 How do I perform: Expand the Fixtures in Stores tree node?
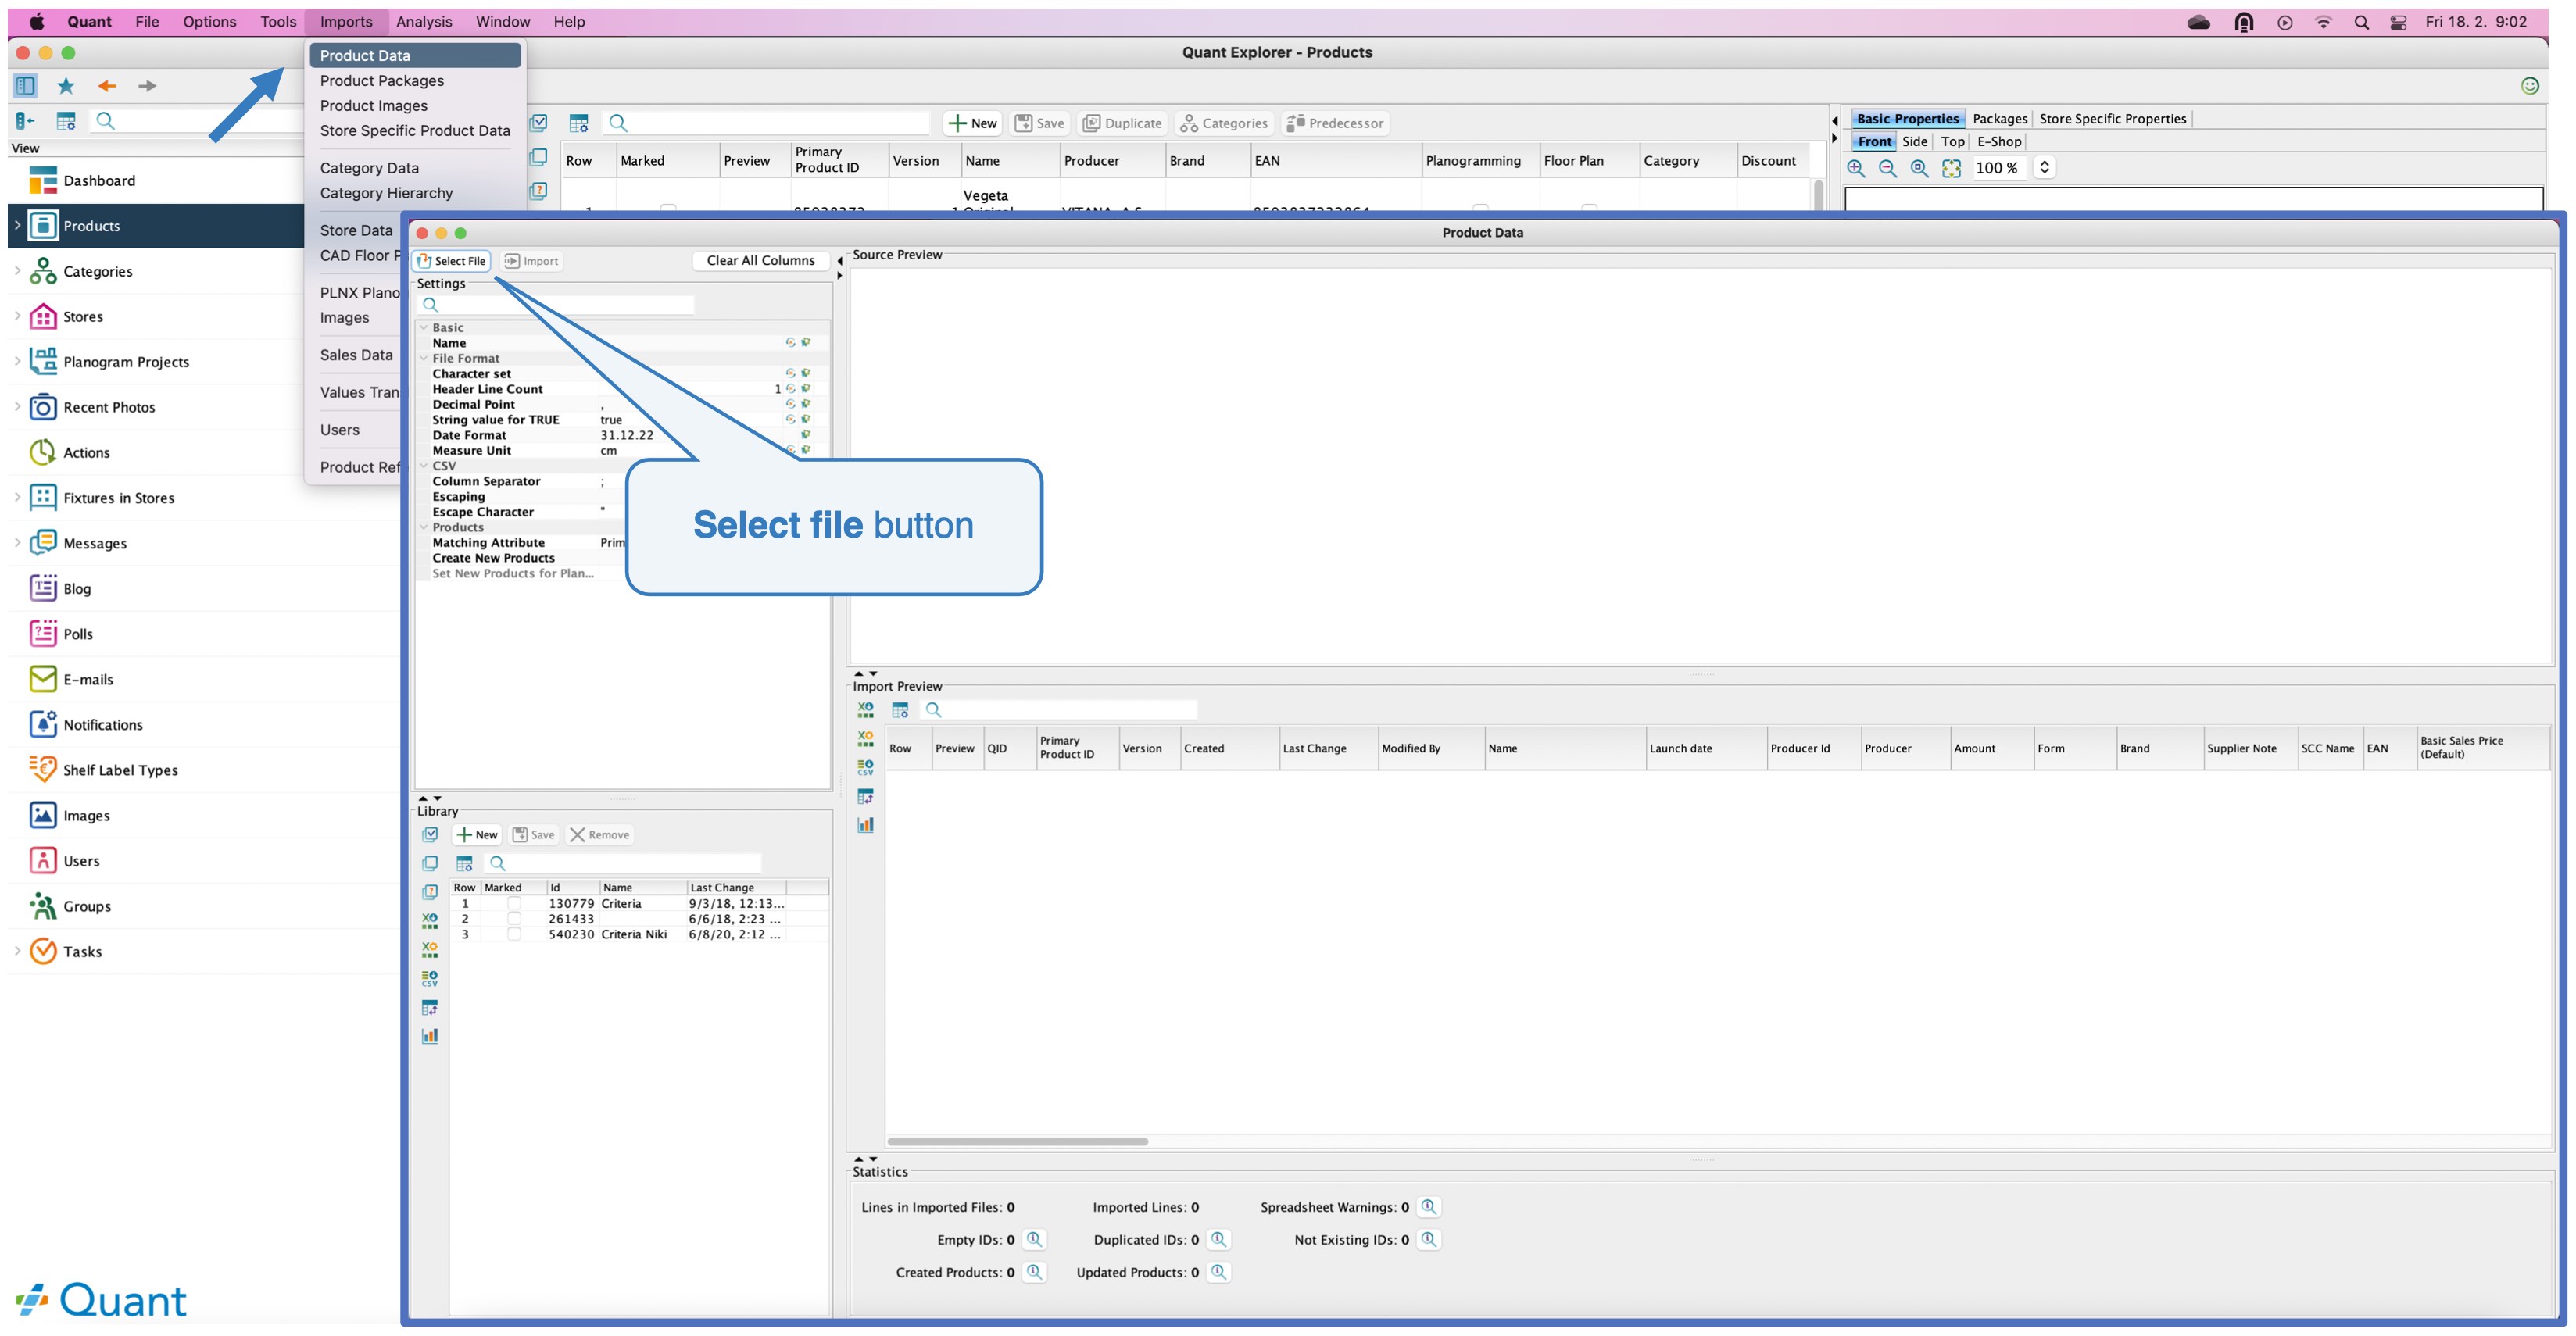[x=17, y=497]
